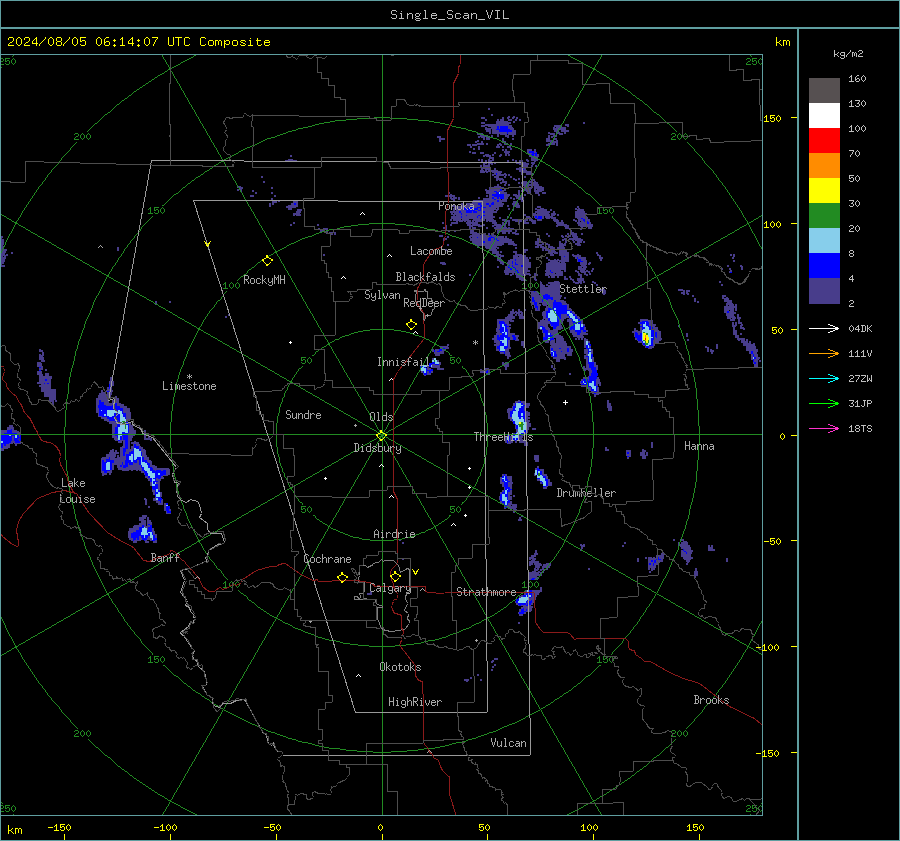Click the yellow diamond marker above Calgary
The image size is (900, 841).
tap(395, 576)
